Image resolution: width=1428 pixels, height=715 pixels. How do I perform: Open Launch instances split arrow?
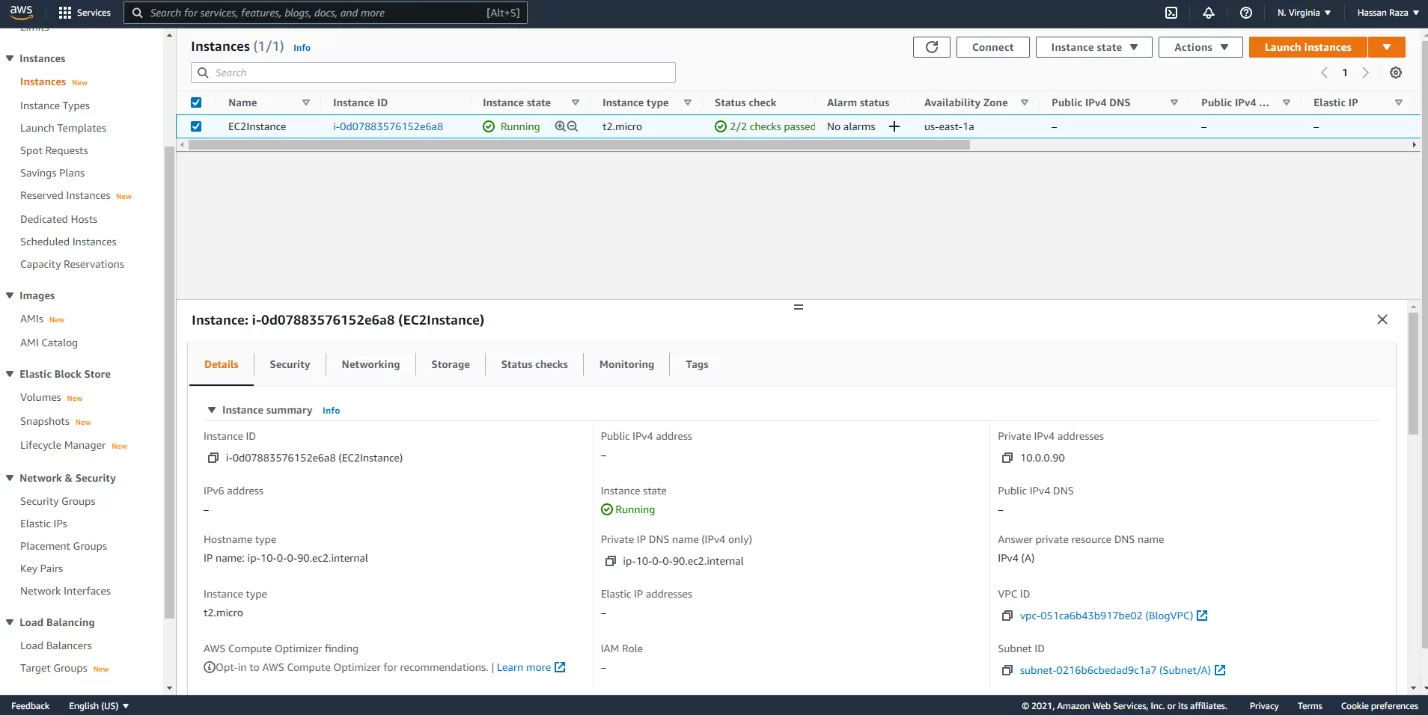1386,47
